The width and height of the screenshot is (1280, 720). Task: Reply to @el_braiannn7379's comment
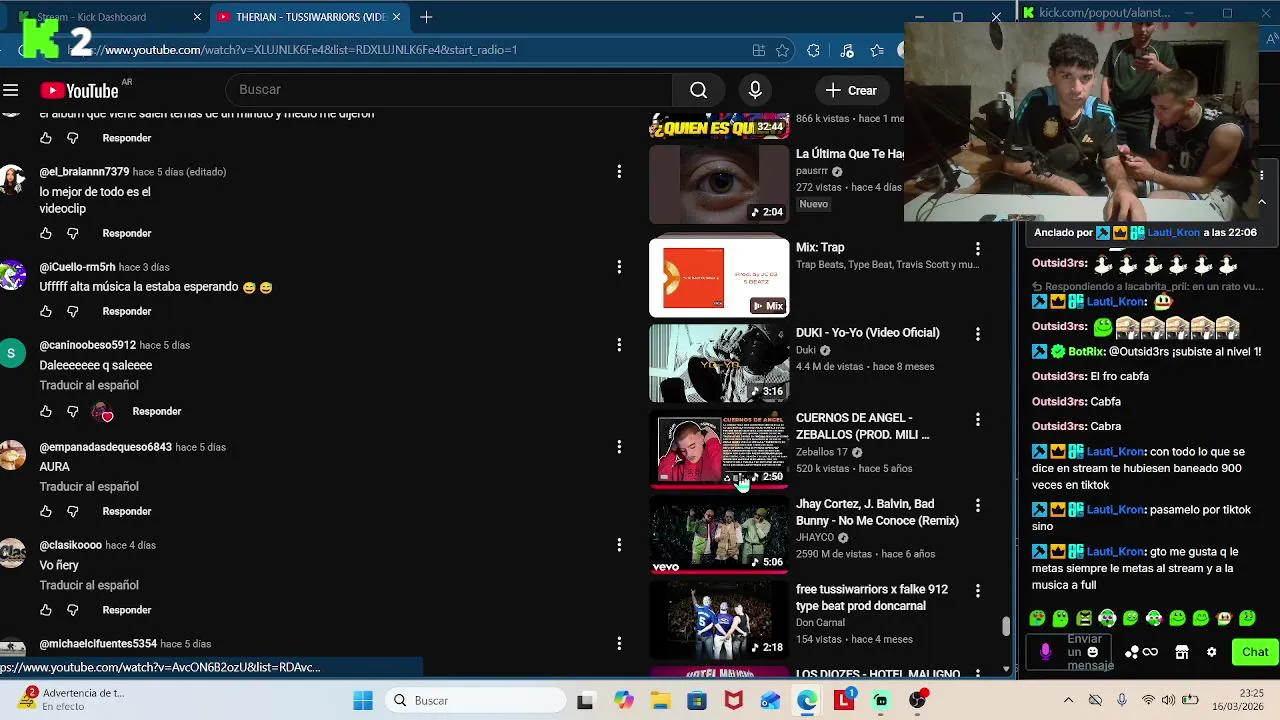127,233
